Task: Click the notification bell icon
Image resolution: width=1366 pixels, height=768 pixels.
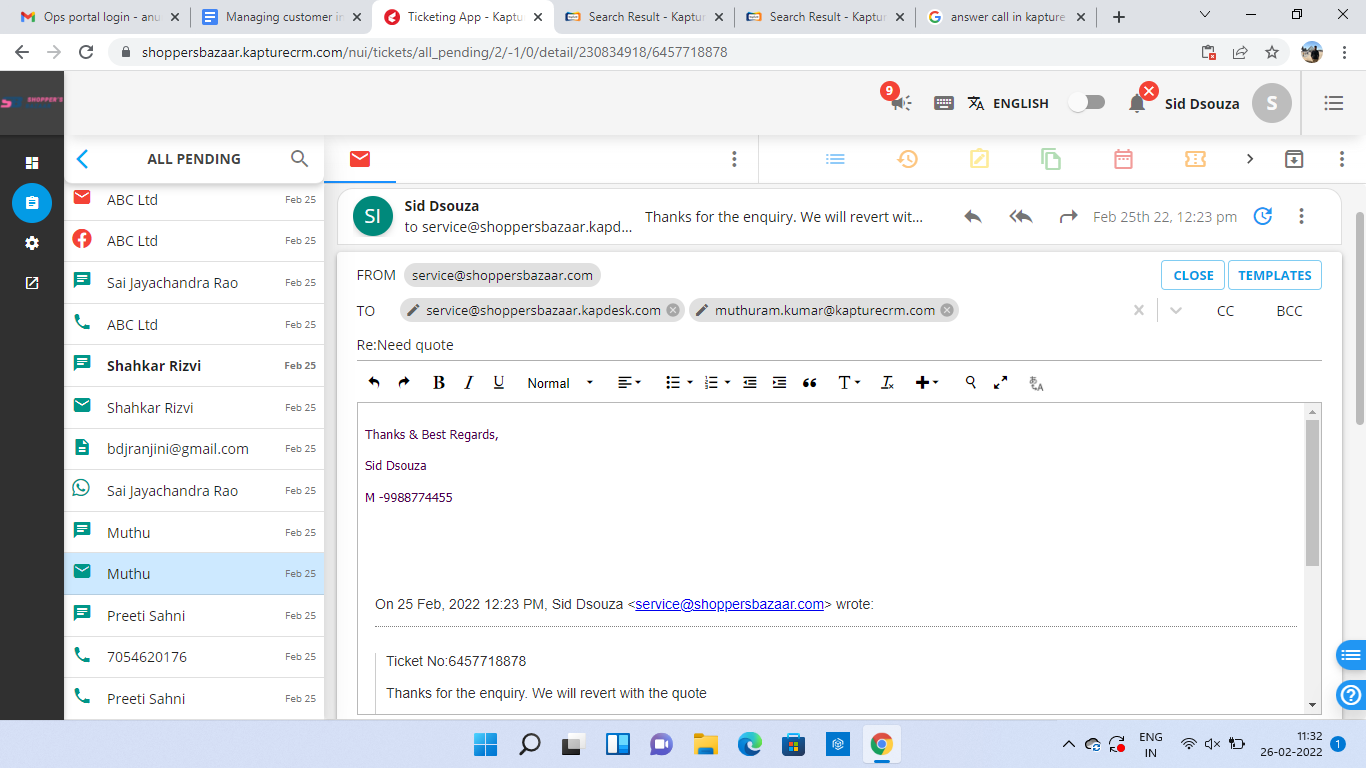Action: point(1137,103)
